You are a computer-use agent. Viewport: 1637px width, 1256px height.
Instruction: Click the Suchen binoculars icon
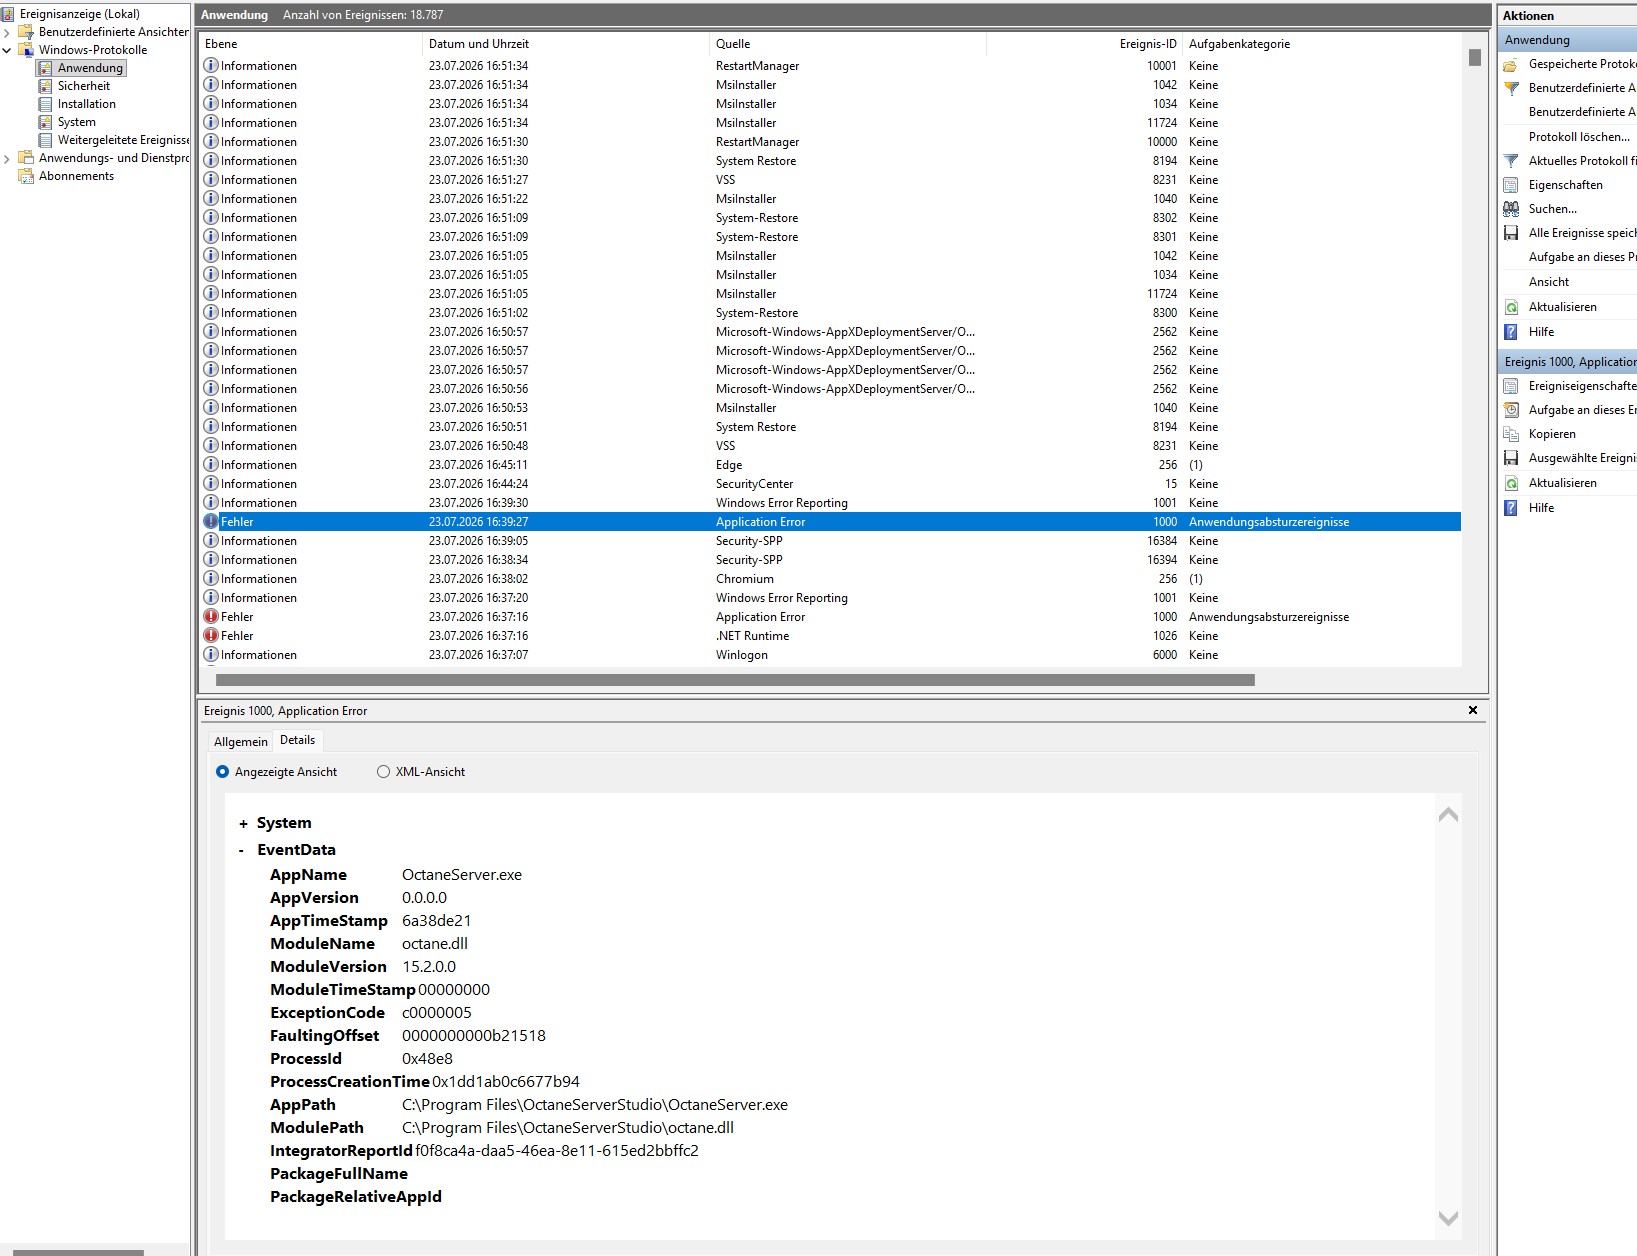1511,209
